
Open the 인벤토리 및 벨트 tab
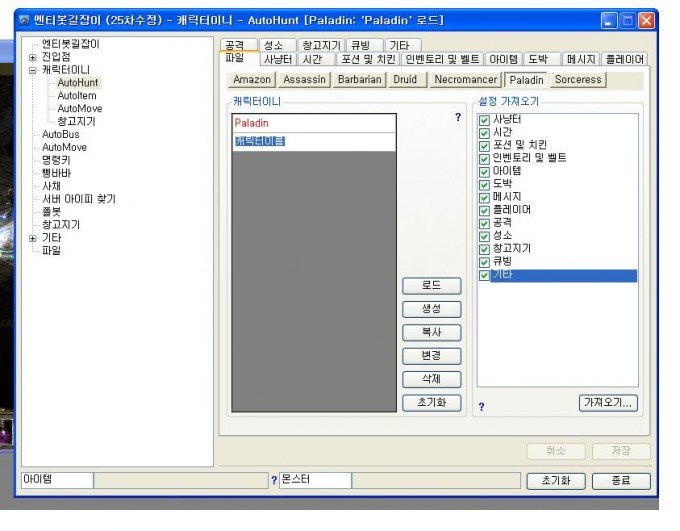point(442,60)
